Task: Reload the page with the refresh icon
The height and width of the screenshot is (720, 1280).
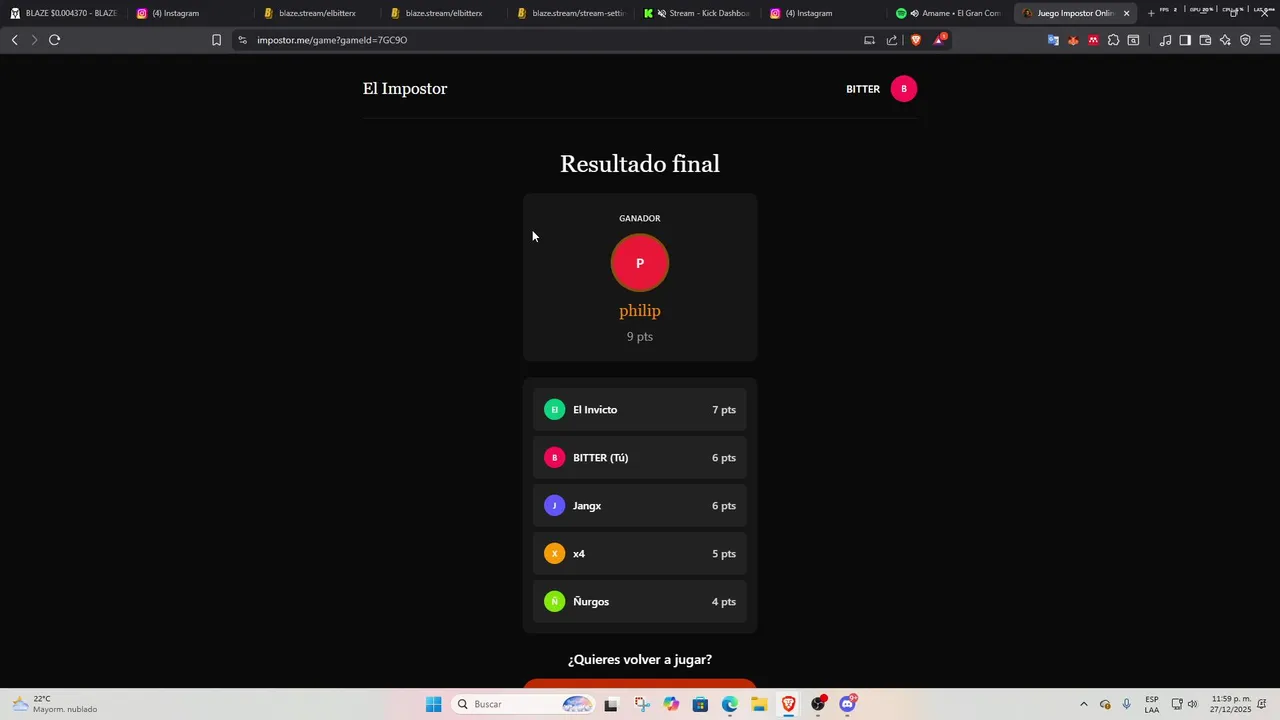Action: [54, 40]
